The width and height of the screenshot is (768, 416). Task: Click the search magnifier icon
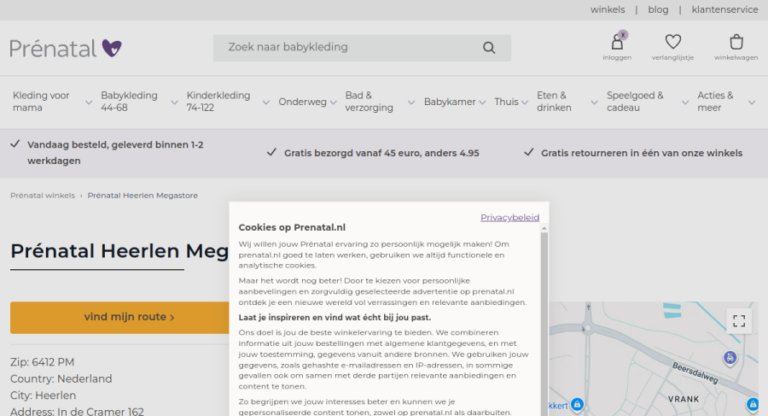point(489,48)
